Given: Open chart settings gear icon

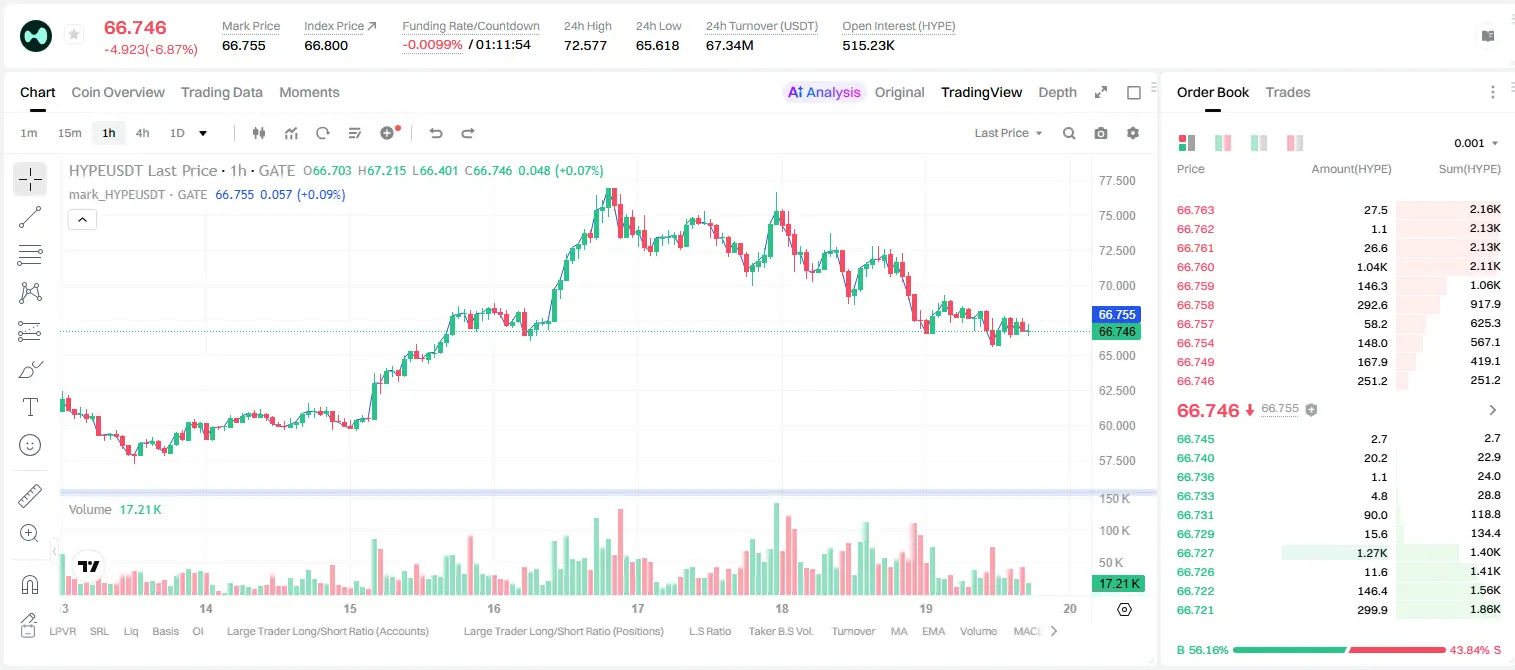Looking at the screenshot, I should [1133, 133].
